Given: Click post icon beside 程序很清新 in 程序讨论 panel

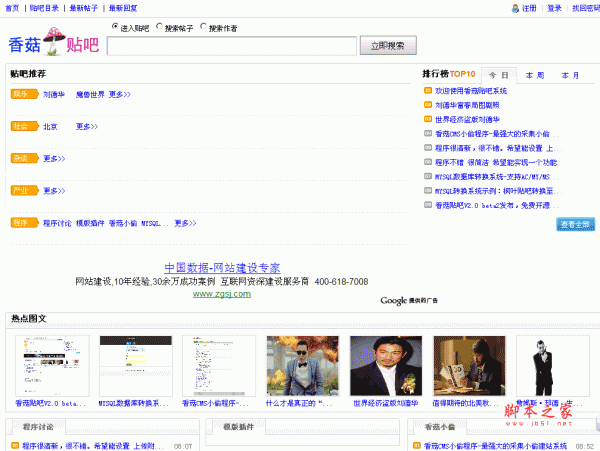Looking at the screenshot, I should (15, 445).
